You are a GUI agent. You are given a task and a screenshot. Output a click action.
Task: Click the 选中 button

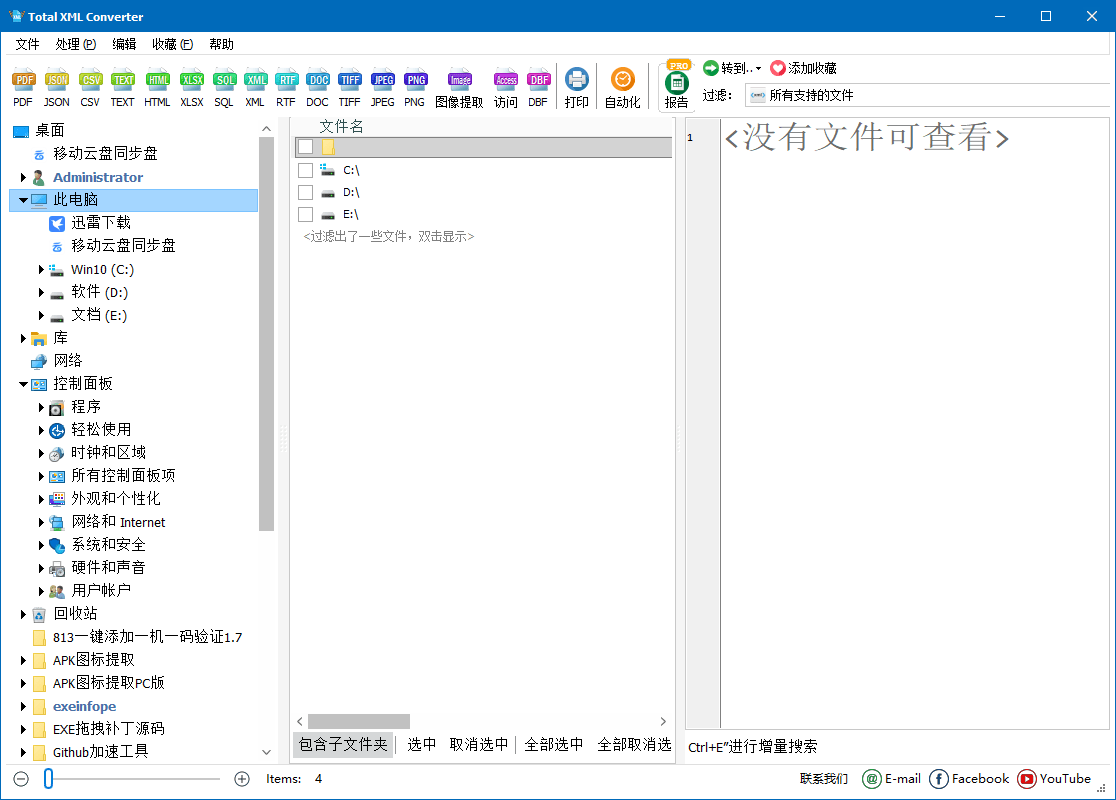421,744
